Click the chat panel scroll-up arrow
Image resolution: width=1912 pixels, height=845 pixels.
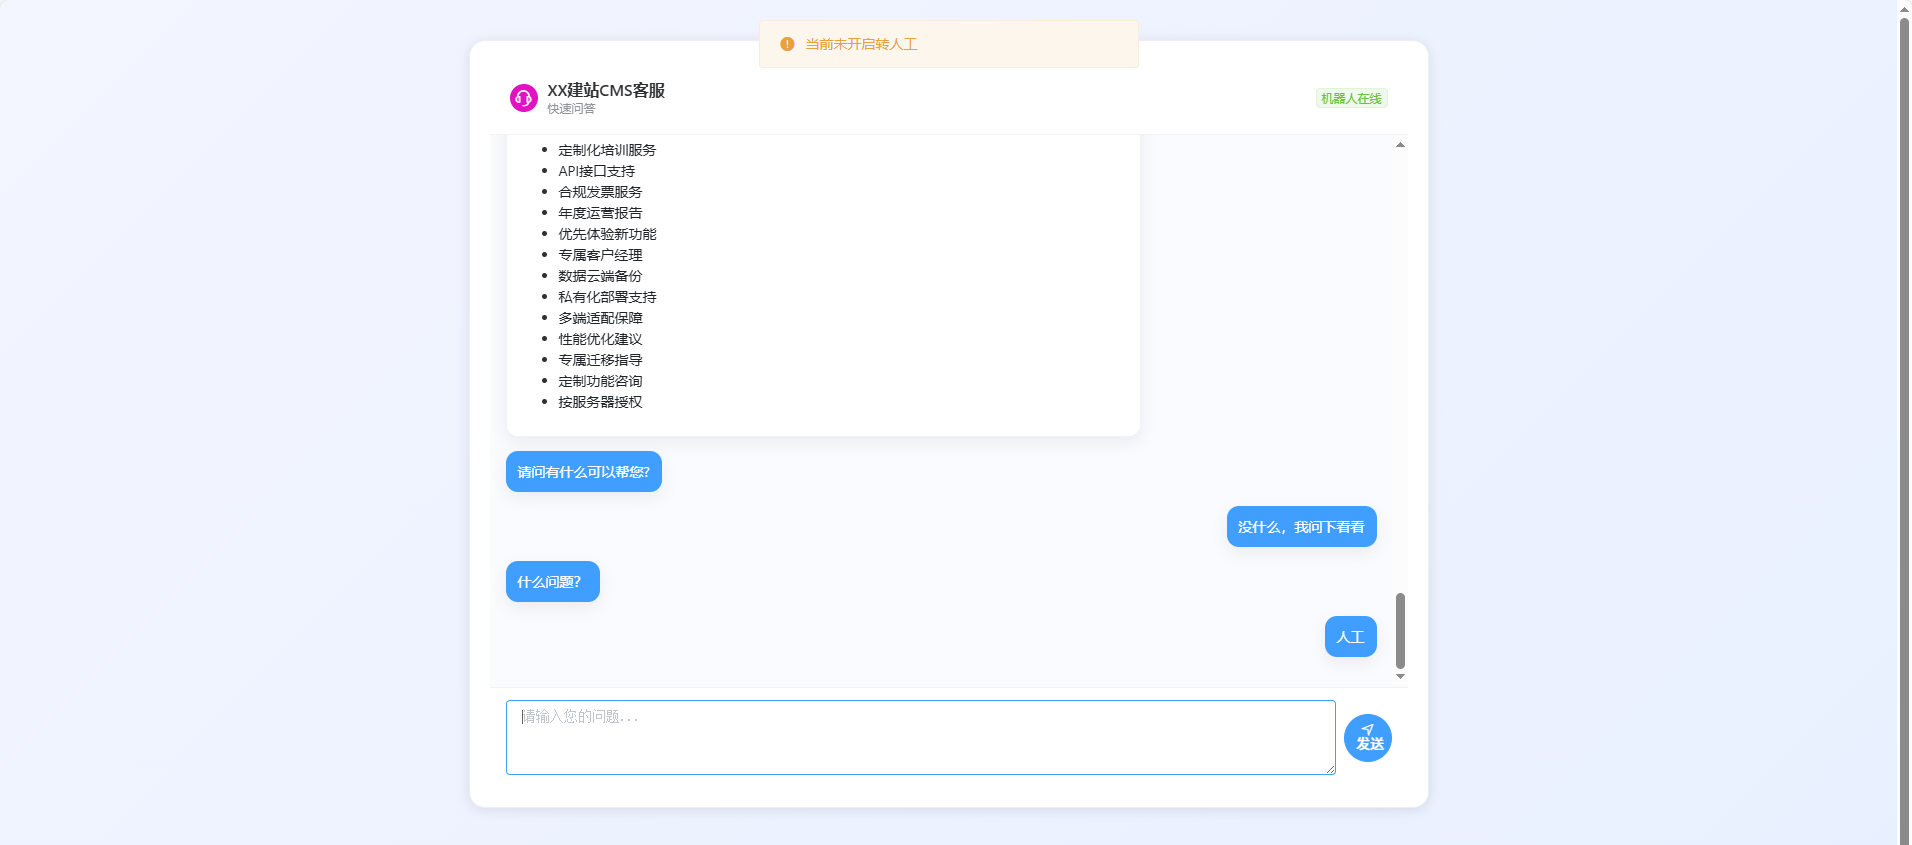[x=1400, y=145]
